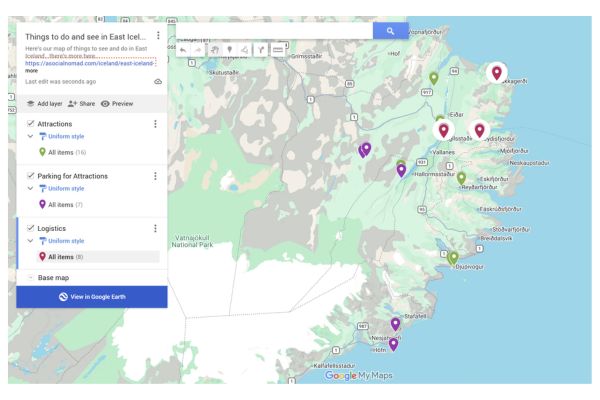
Task: Collapse the Attractions layer chevron
Action: pyautogui.click(x=30, y=136)
